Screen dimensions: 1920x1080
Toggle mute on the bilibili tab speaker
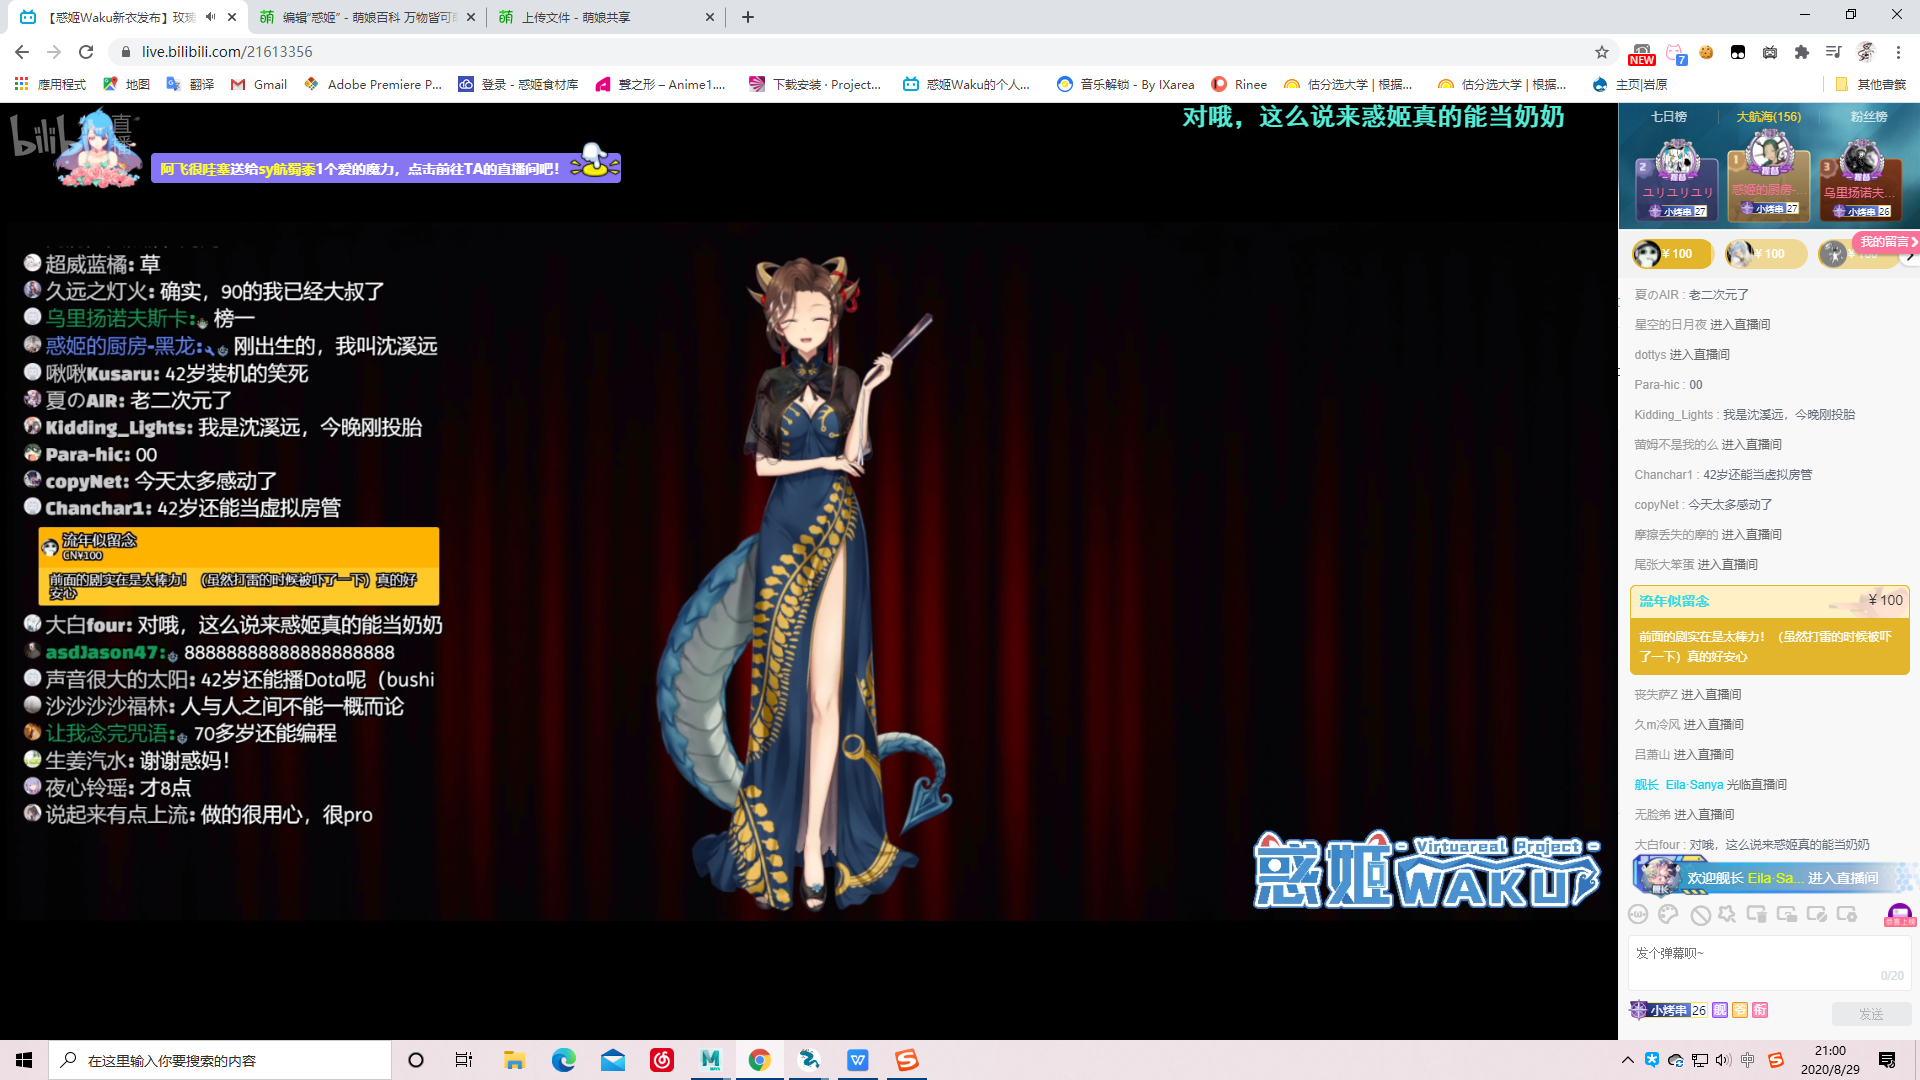point(210,17)
